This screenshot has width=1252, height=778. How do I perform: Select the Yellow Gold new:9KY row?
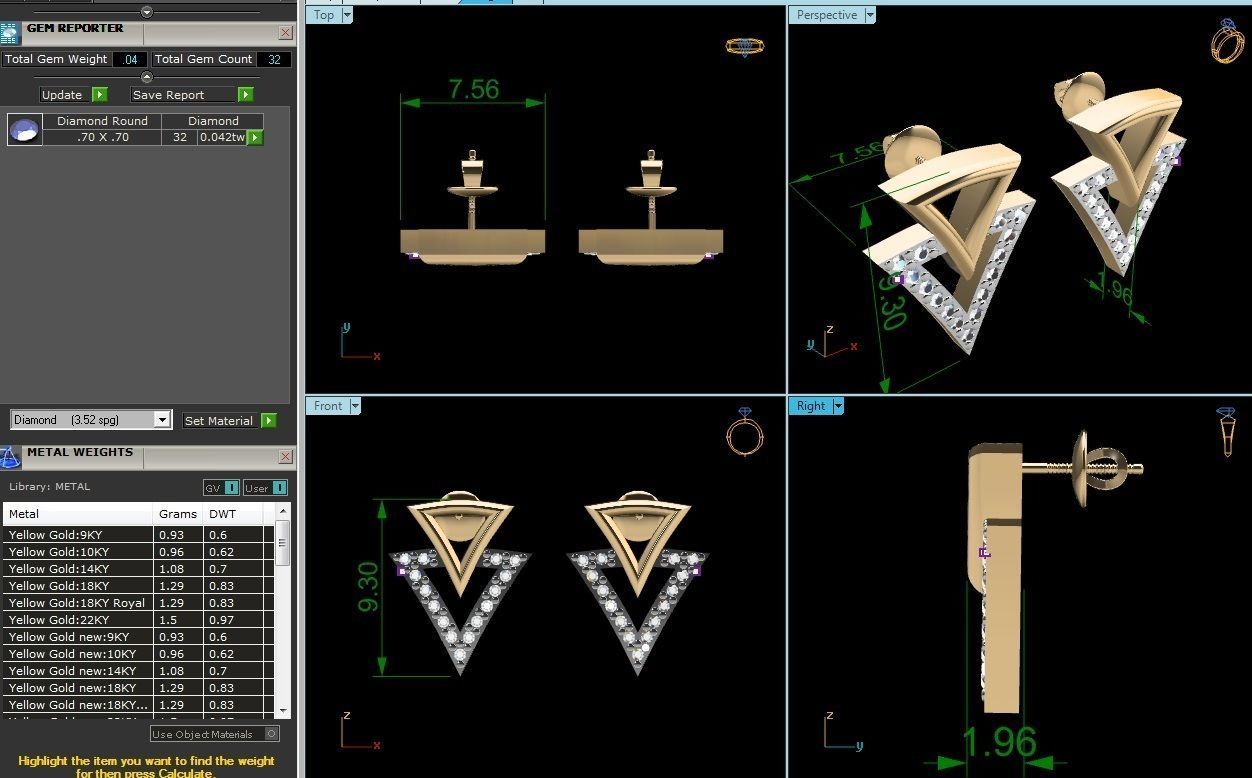tap(139, 637)
